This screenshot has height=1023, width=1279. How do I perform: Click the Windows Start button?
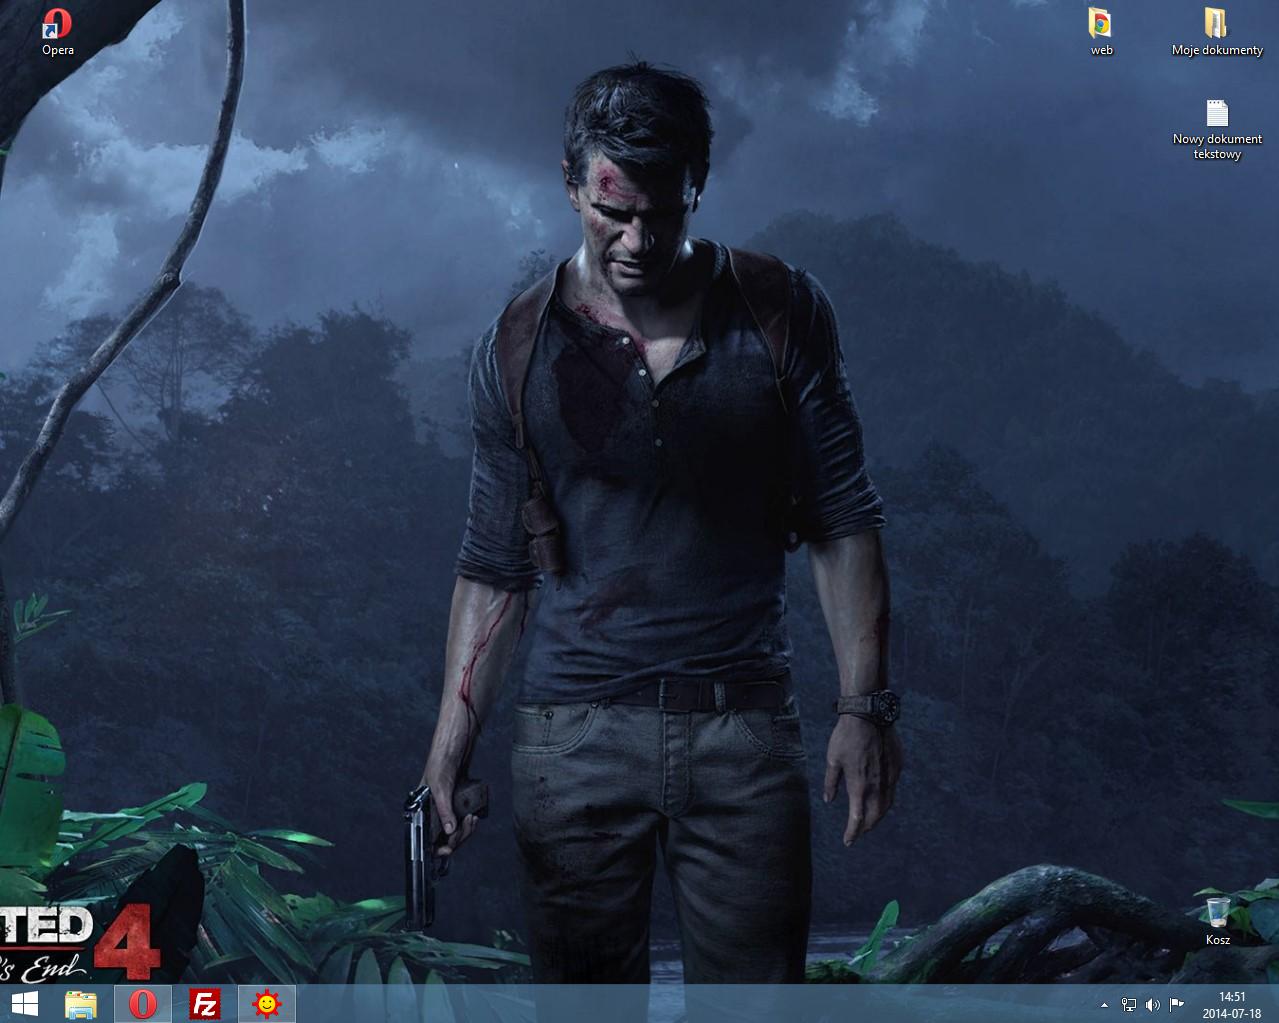tap(23, 1003)
